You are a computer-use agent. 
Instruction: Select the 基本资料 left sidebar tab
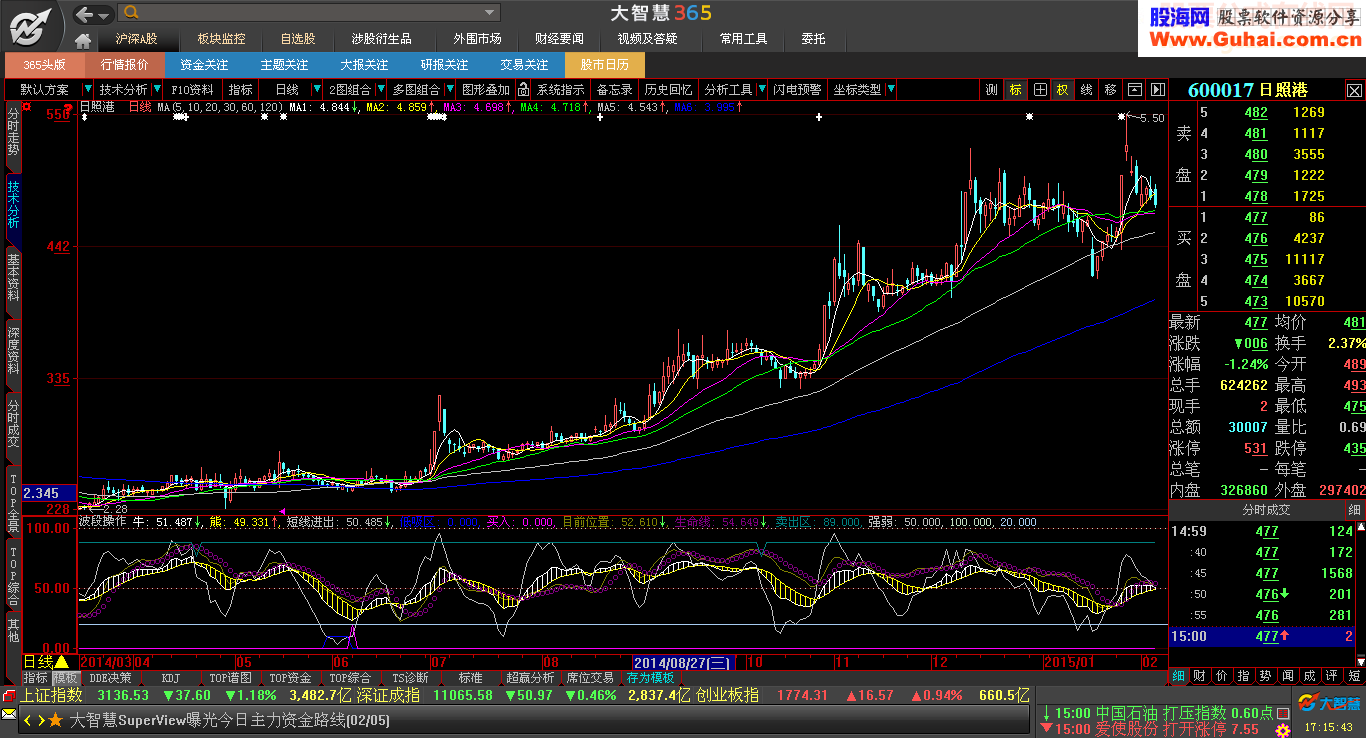tap(13, 278)
